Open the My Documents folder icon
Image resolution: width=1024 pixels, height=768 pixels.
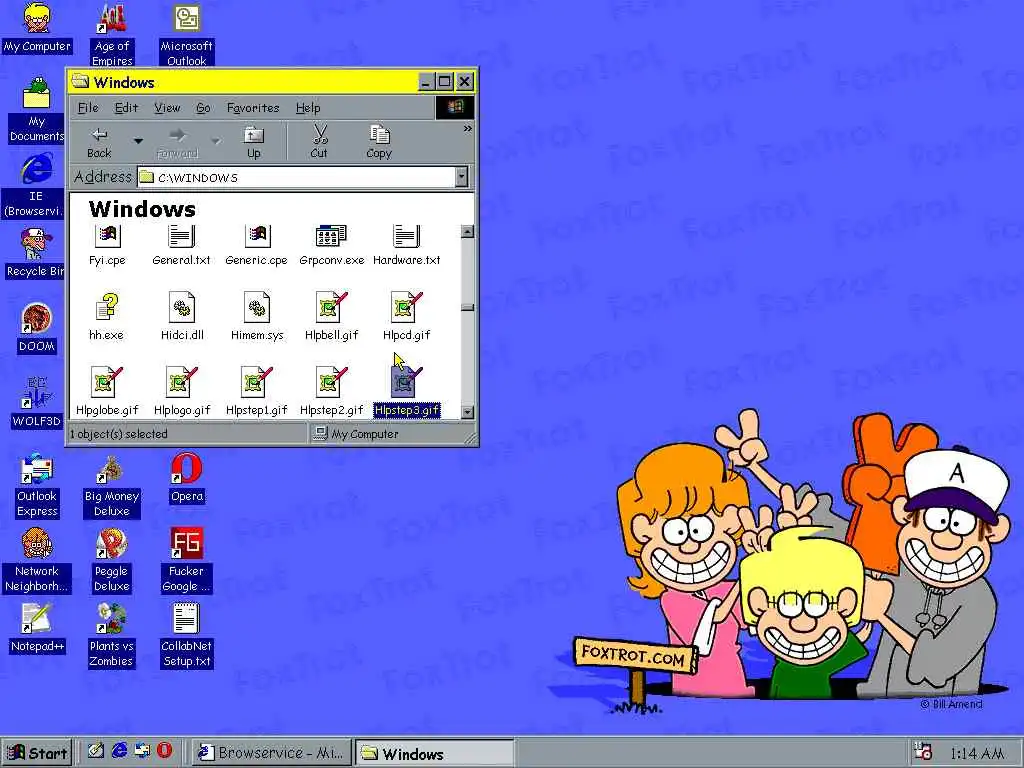pos(37,110)
